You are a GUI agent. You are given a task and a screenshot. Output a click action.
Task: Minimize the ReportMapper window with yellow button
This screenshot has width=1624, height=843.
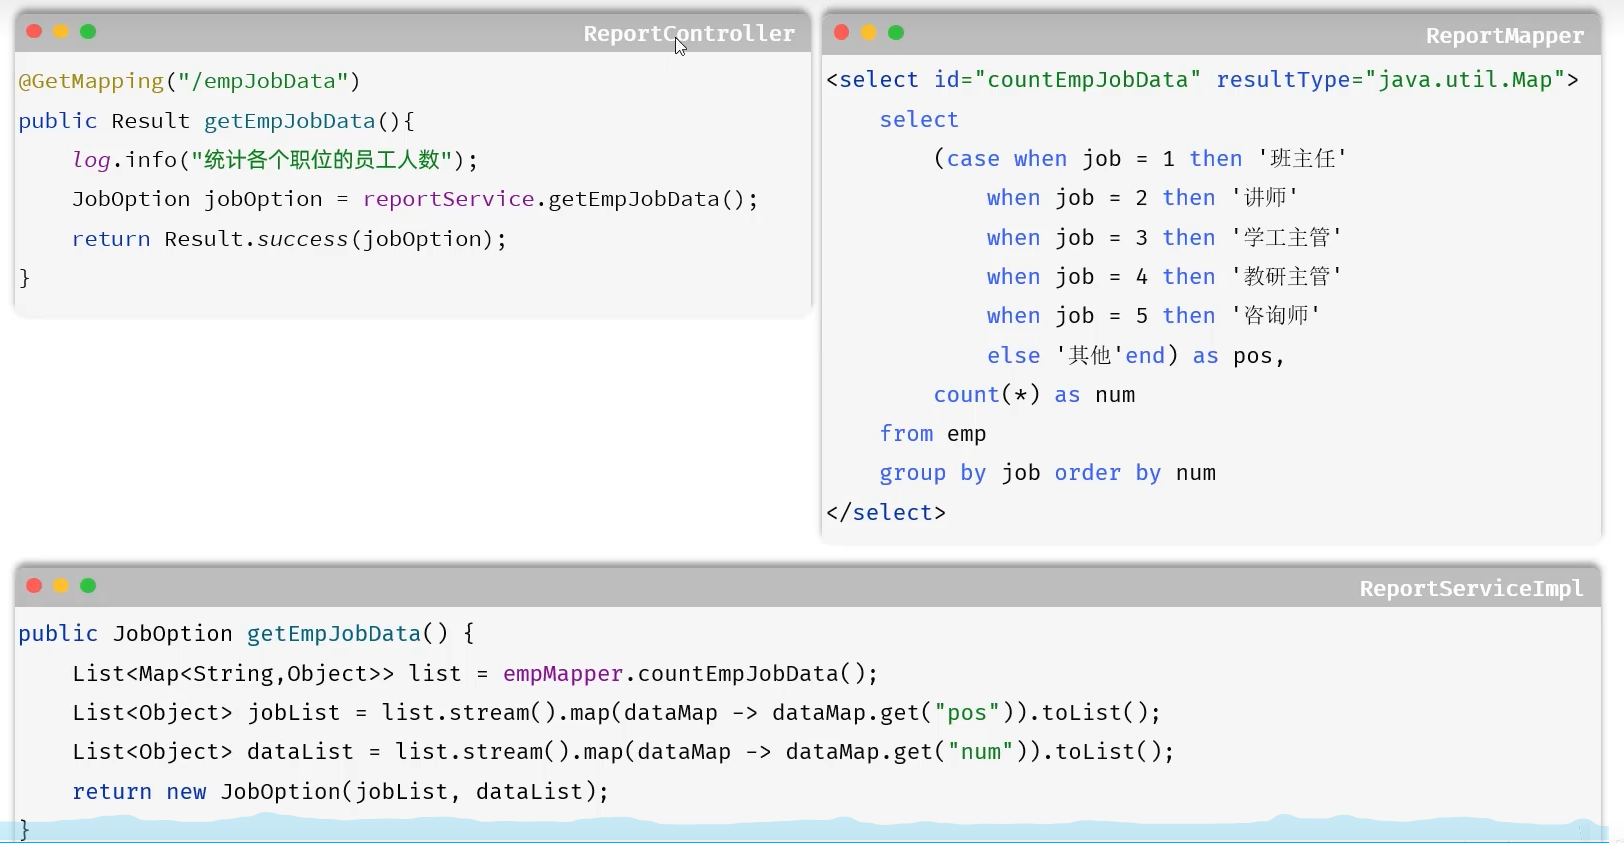(x=869, y=33)
